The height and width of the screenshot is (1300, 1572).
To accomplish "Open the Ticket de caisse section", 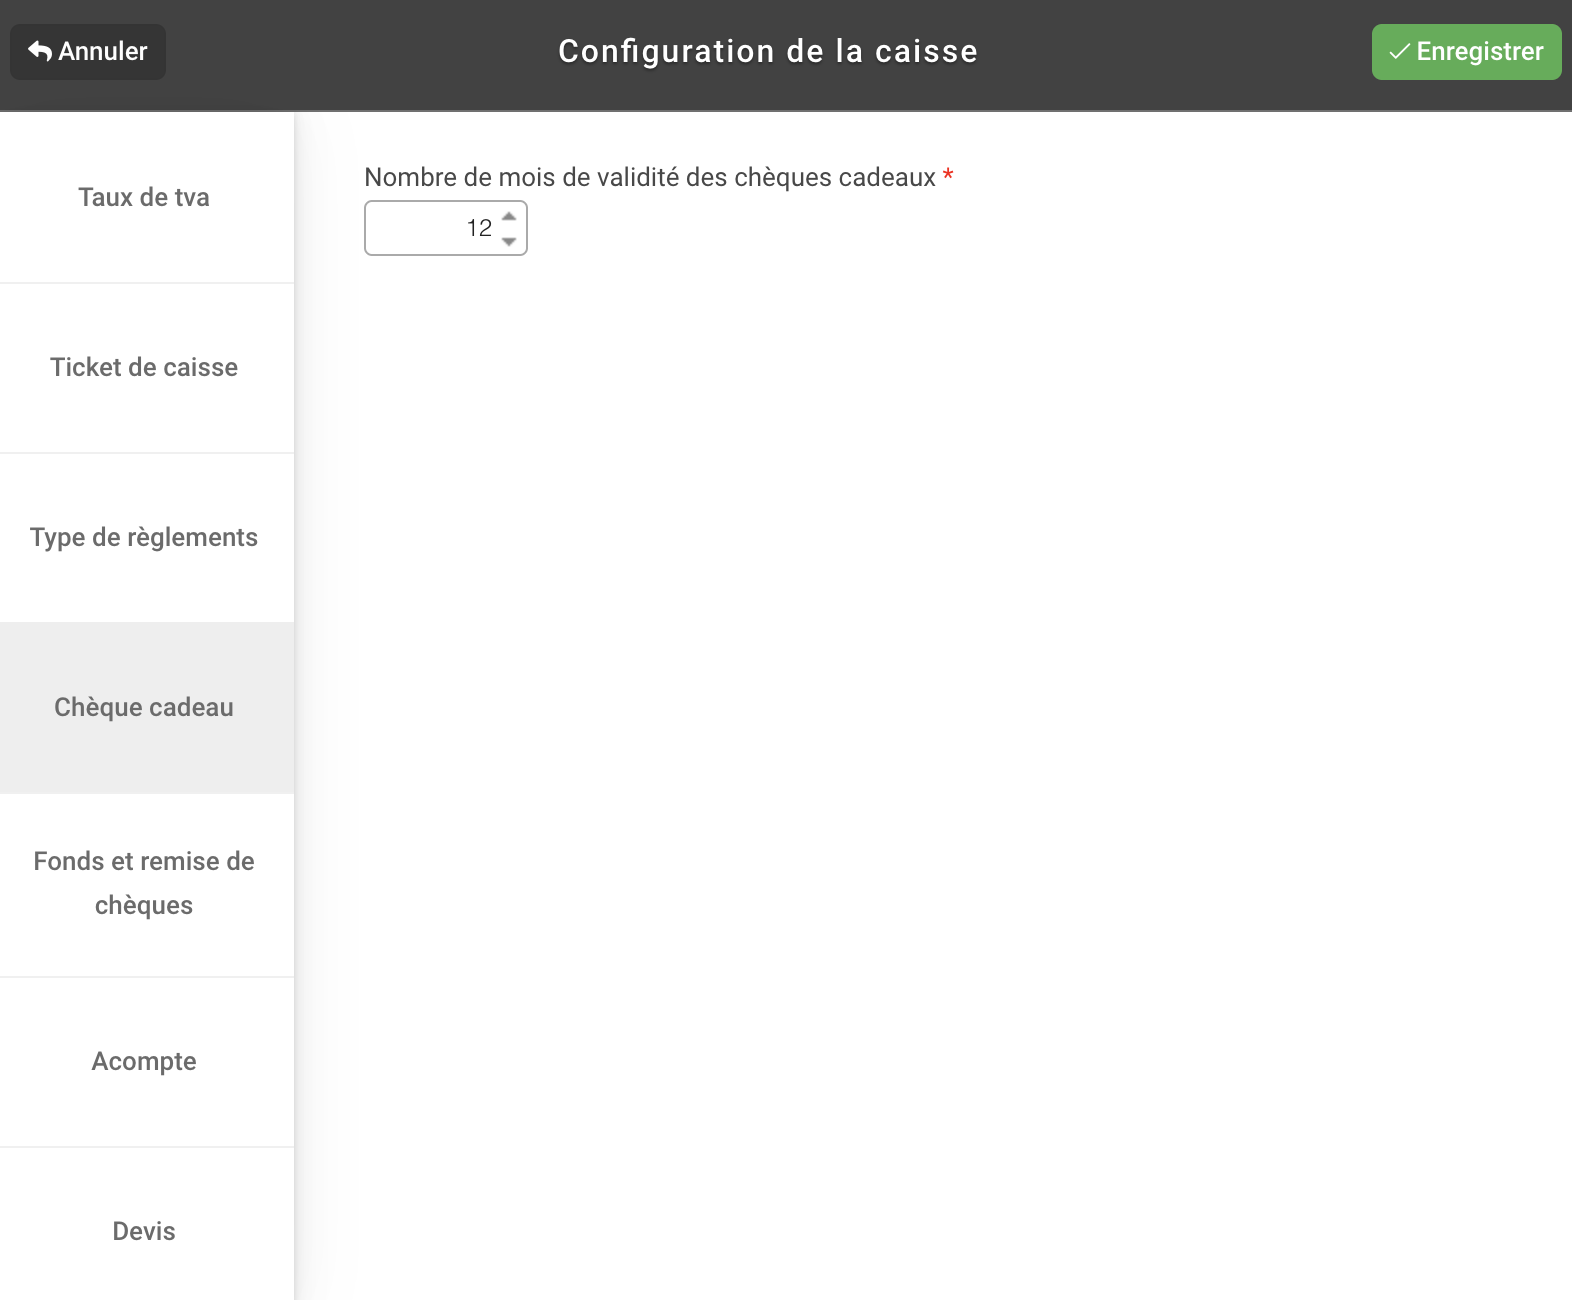I will coord(146,368).
